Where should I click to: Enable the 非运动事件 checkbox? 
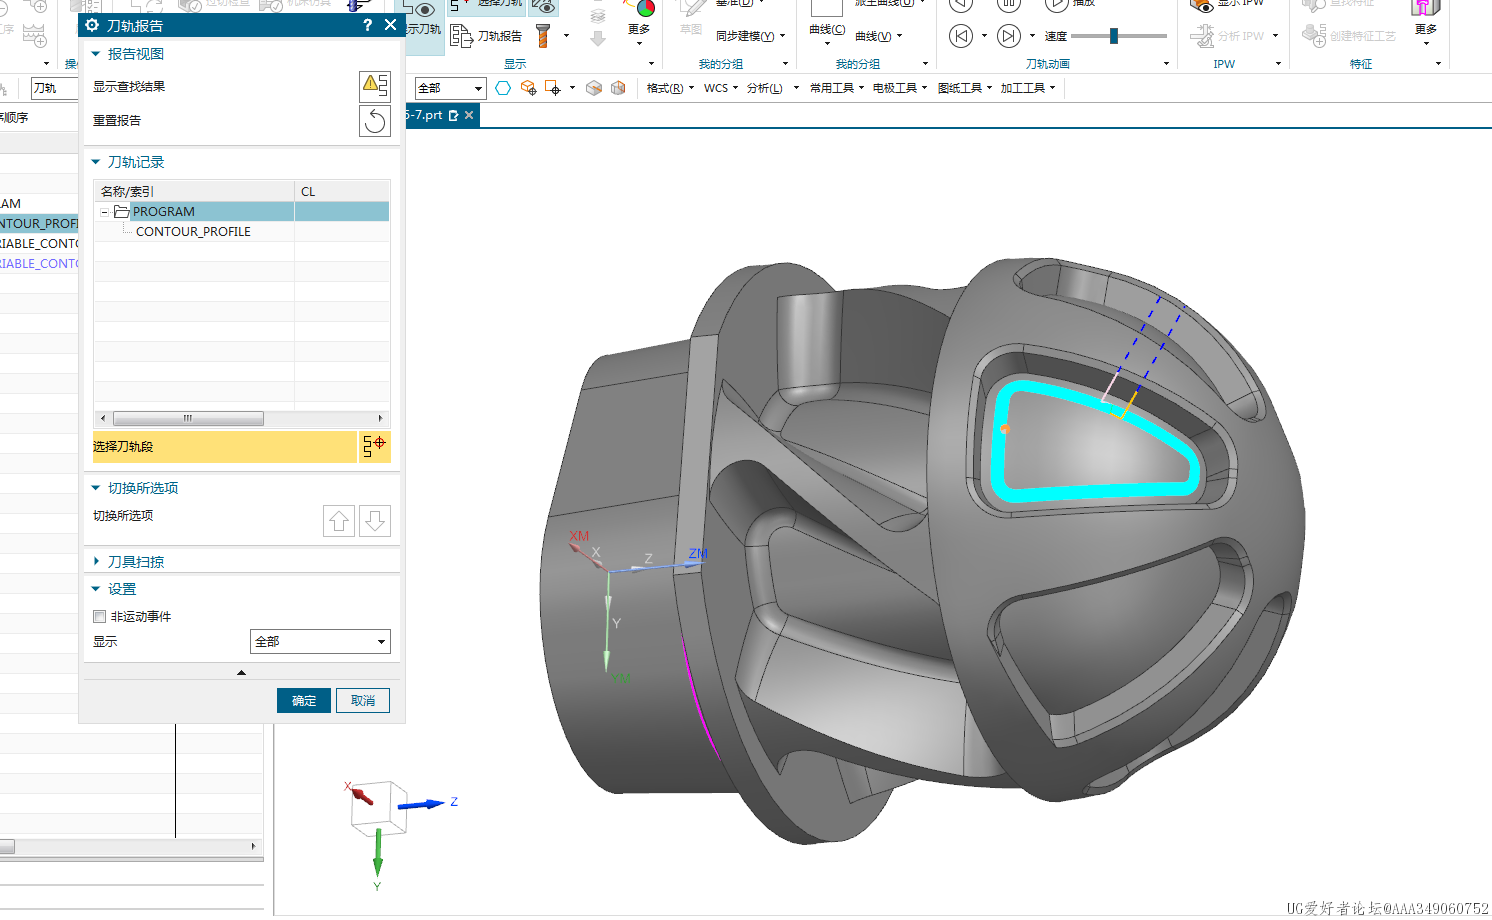[99, 616]
